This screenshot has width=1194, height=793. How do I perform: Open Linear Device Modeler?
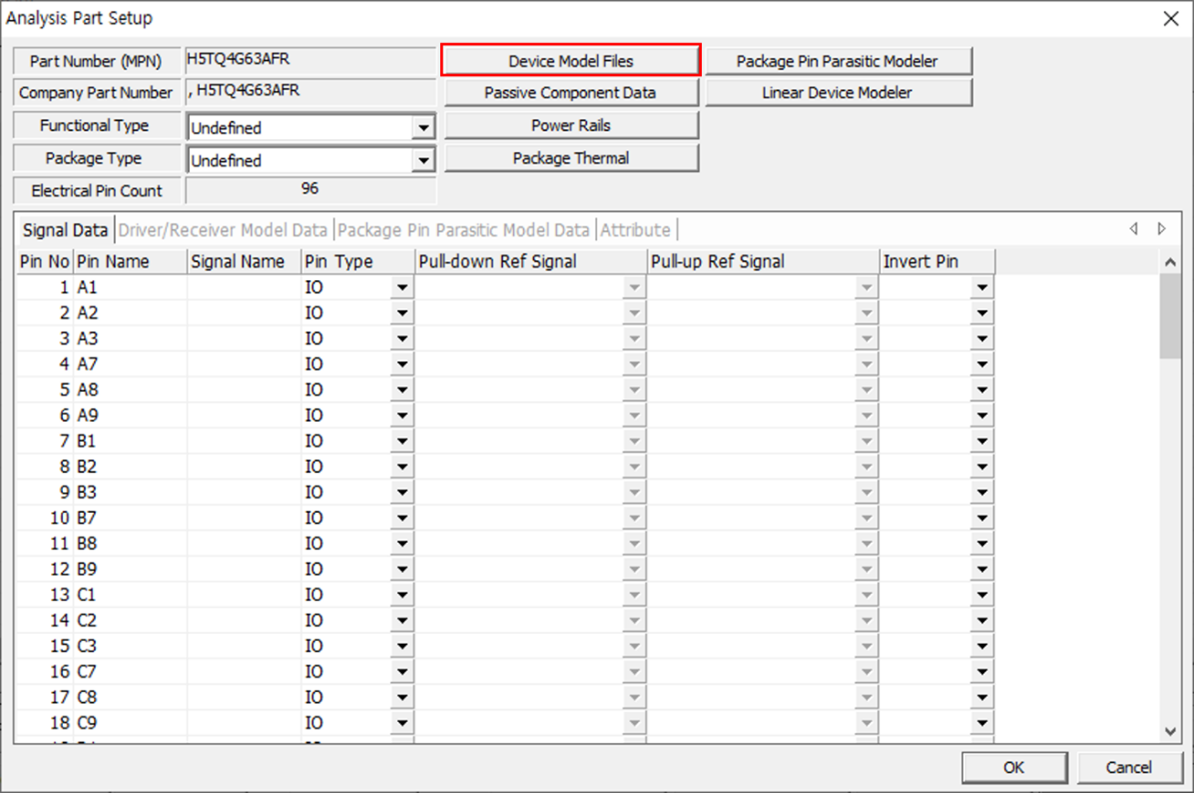point(837,93)
